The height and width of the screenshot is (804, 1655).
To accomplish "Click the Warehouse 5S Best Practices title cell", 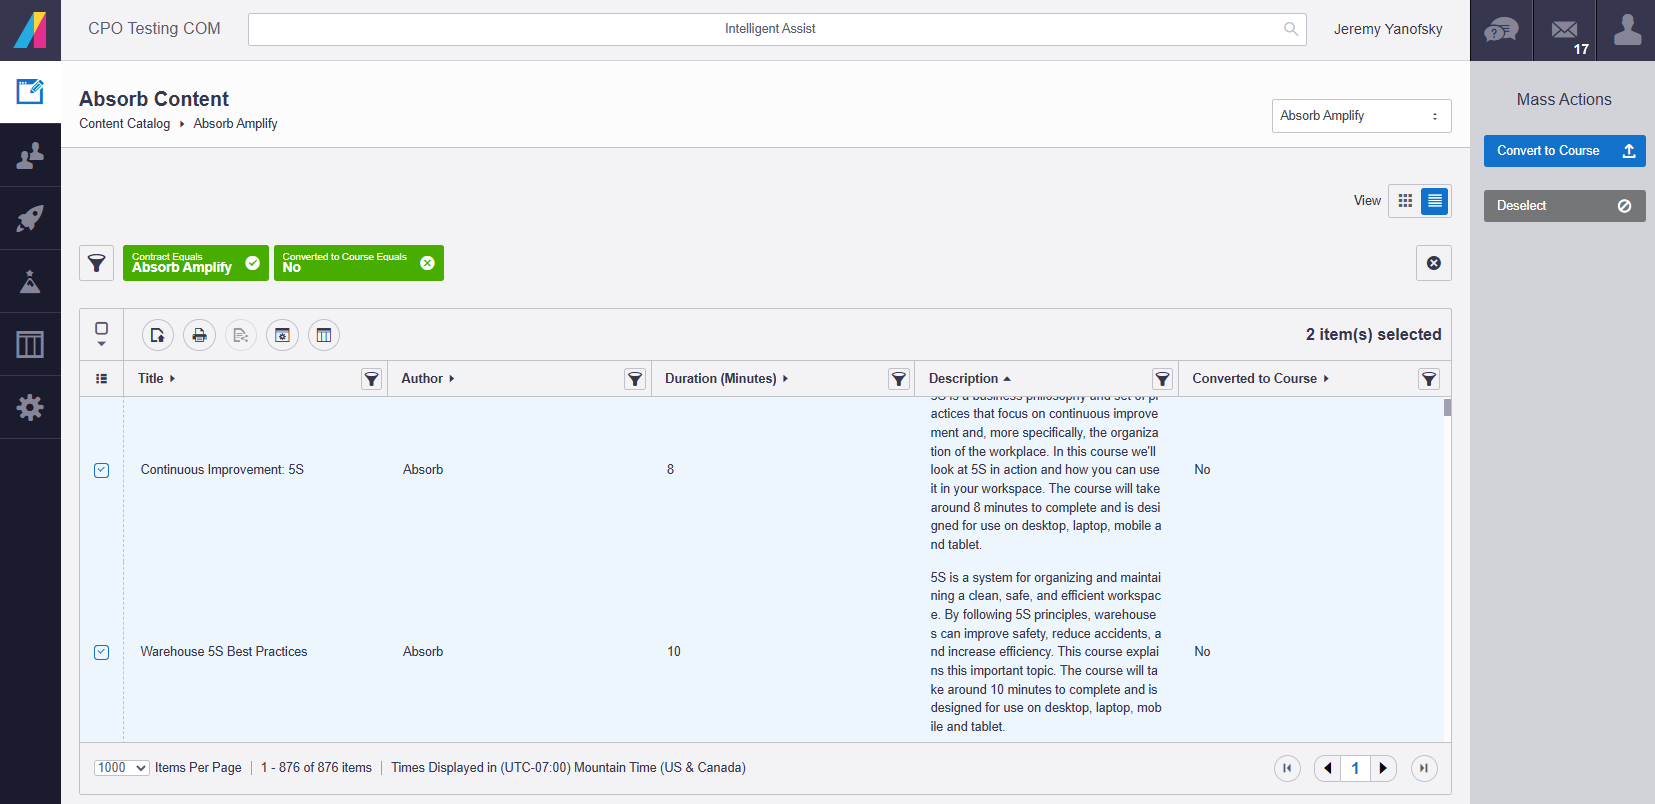I will 224,652.
